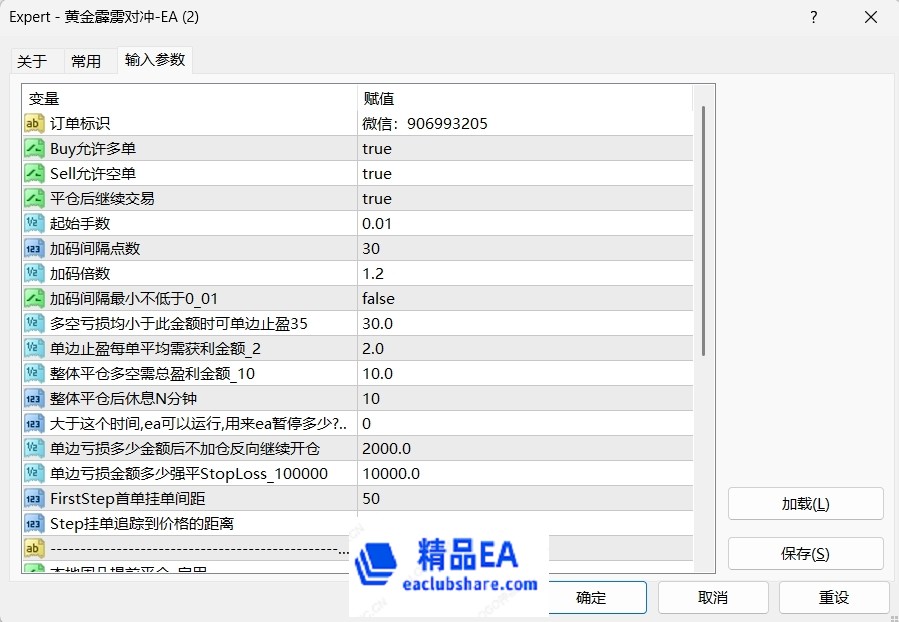
Task: Click the integer icon beside FirstStep首单挂单间距
Action: [34, 499]
